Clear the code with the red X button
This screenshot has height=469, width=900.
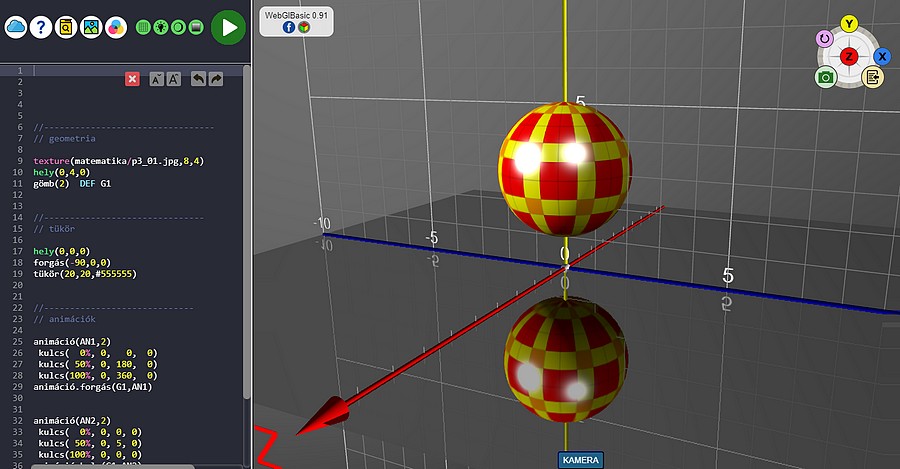point(132,79)
